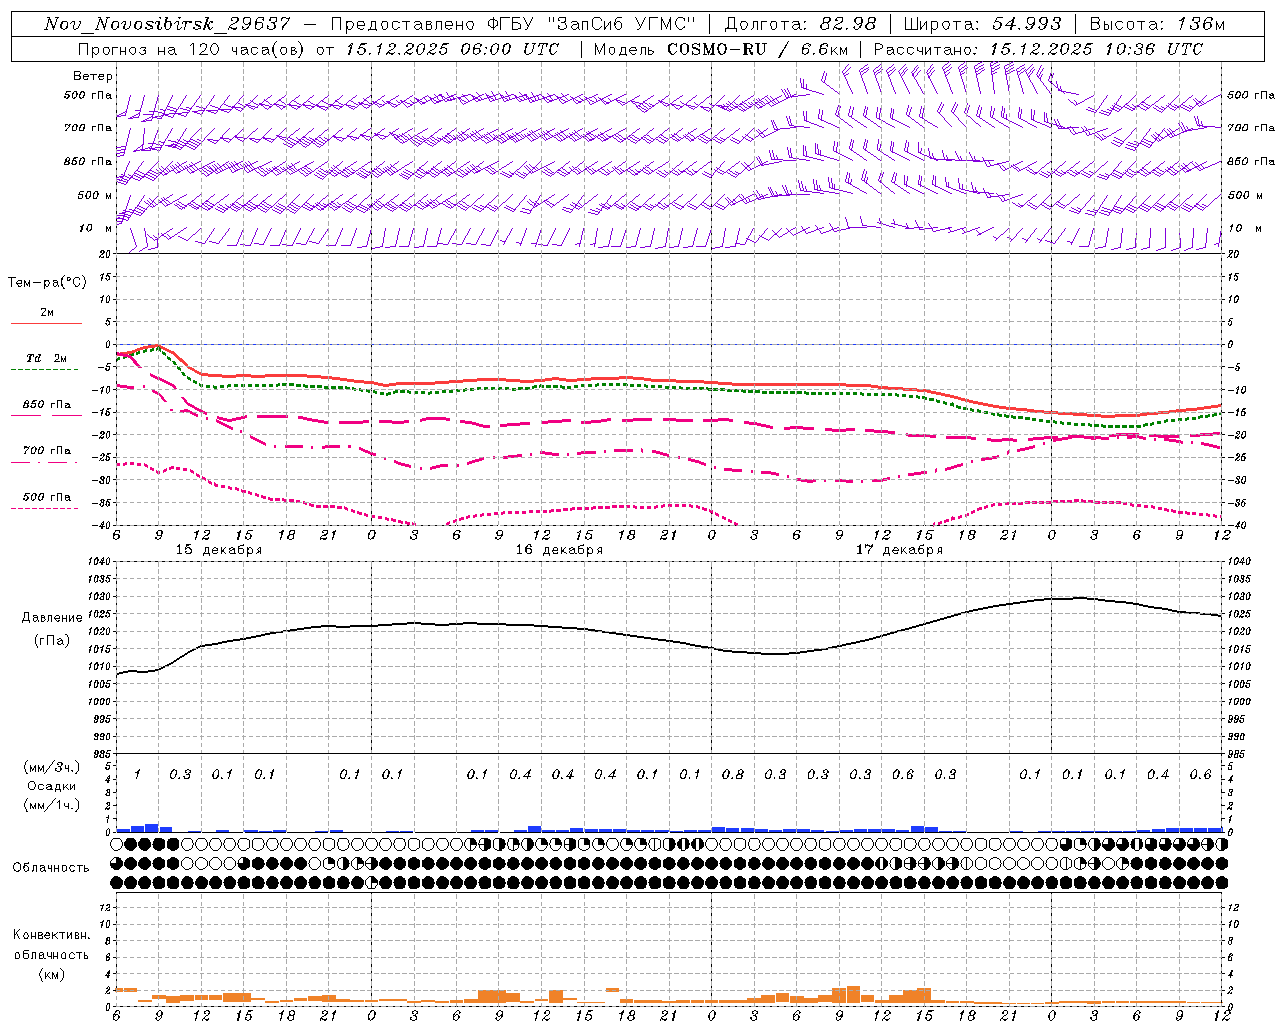Click the Ветер wind panel label
The image size is (1280, 1024).
point(93,76)
